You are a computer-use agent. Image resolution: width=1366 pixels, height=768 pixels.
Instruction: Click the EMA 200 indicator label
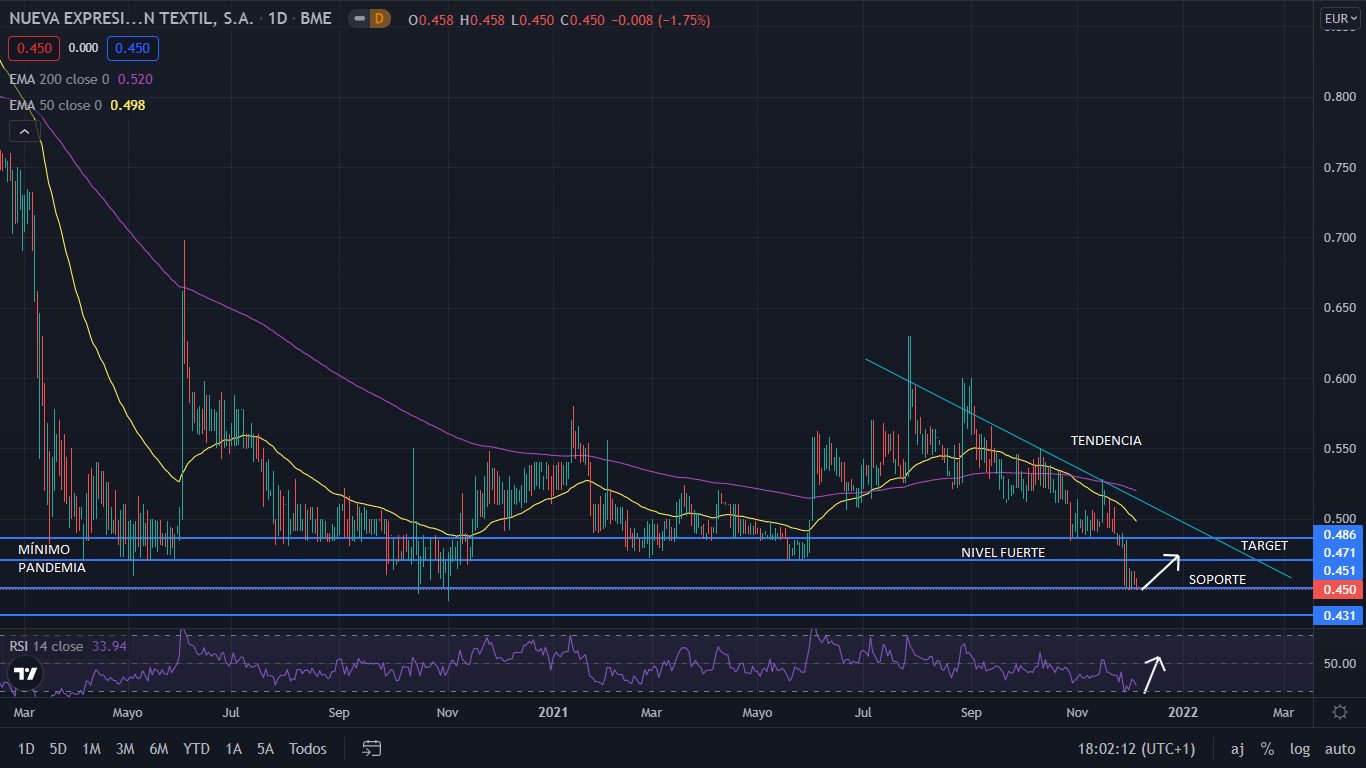tap(60, 79)
